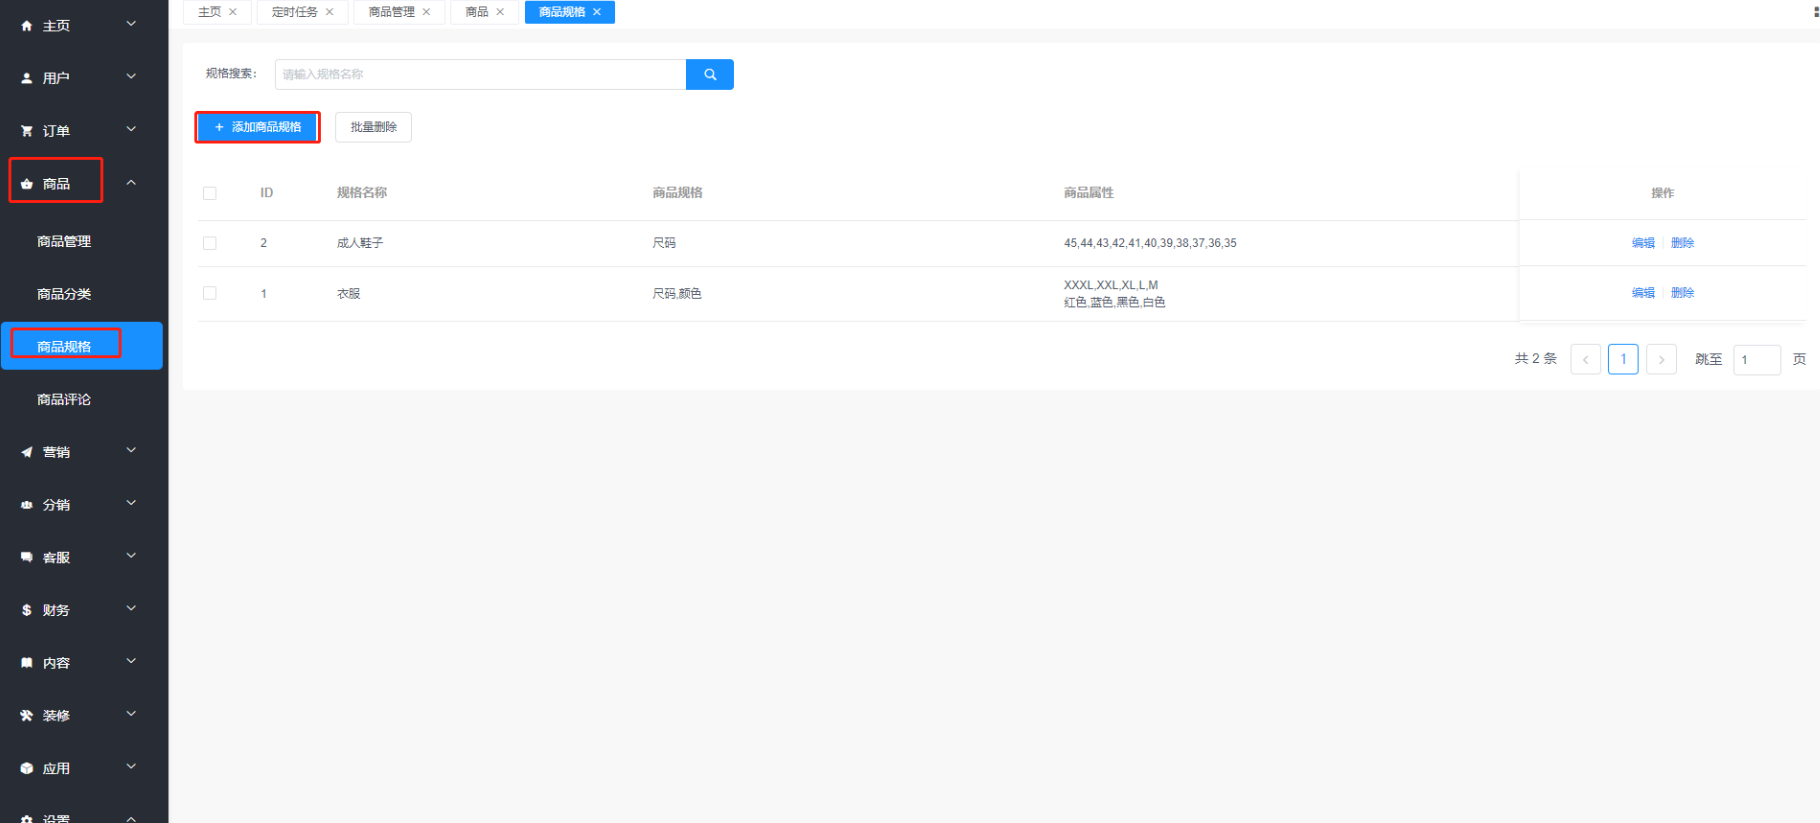Toggle the select-all checkbox in table header
The height and width of the screenshot is (823, 1820).
(x=210, y=193)
